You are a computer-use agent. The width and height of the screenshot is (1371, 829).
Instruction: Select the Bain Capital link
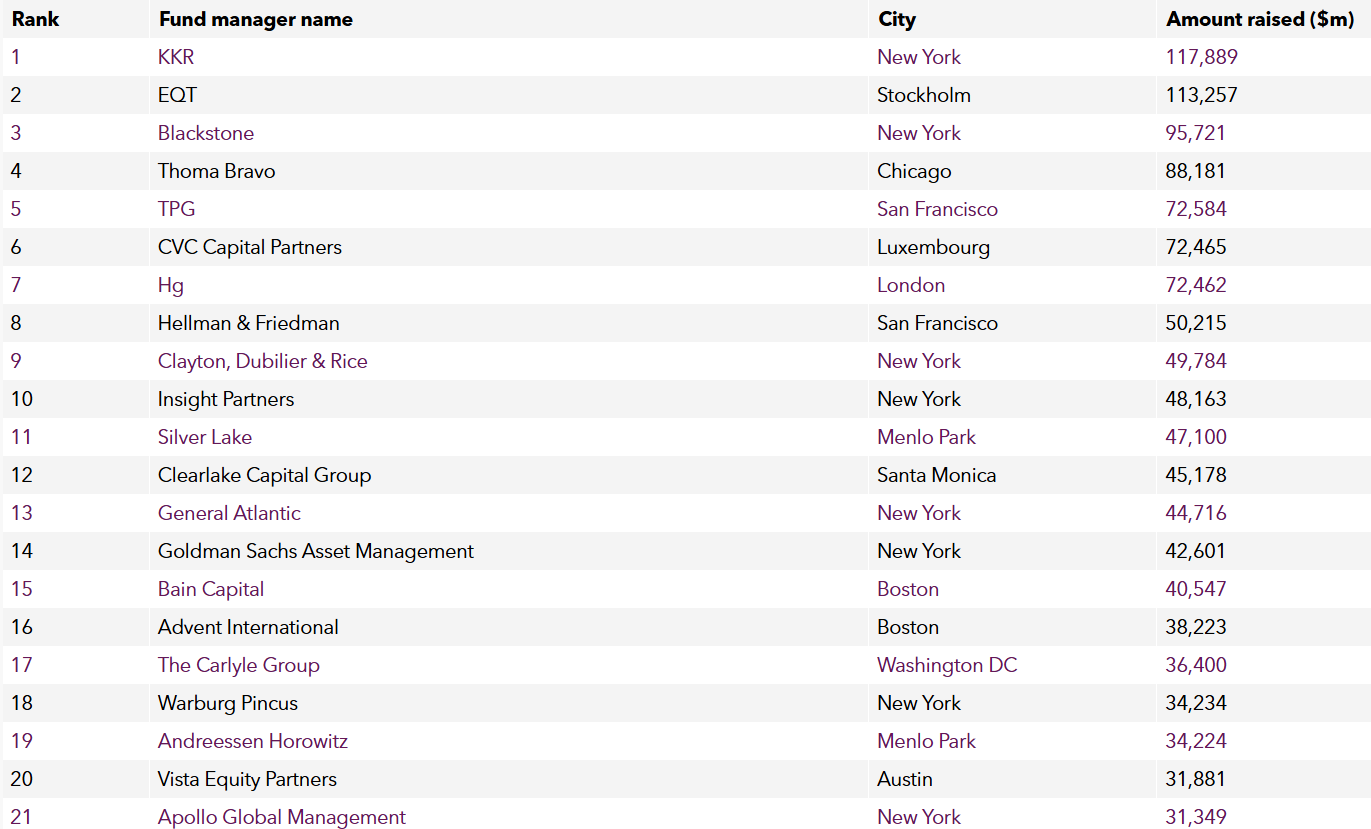point(211,589)
